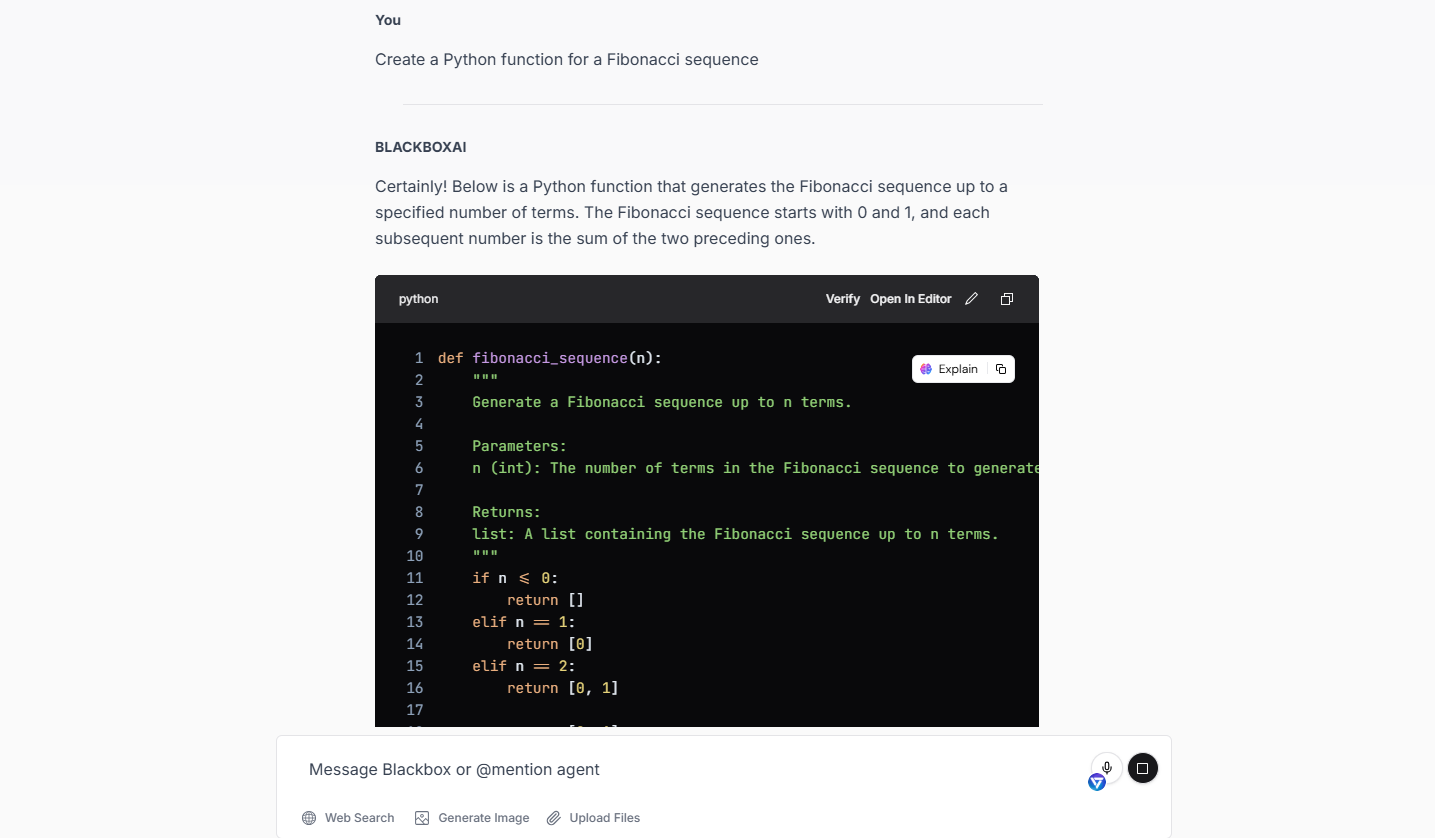The width and height of the screenshot is (1435, 838).
Task: Open the code in editor
Action: 910,298
